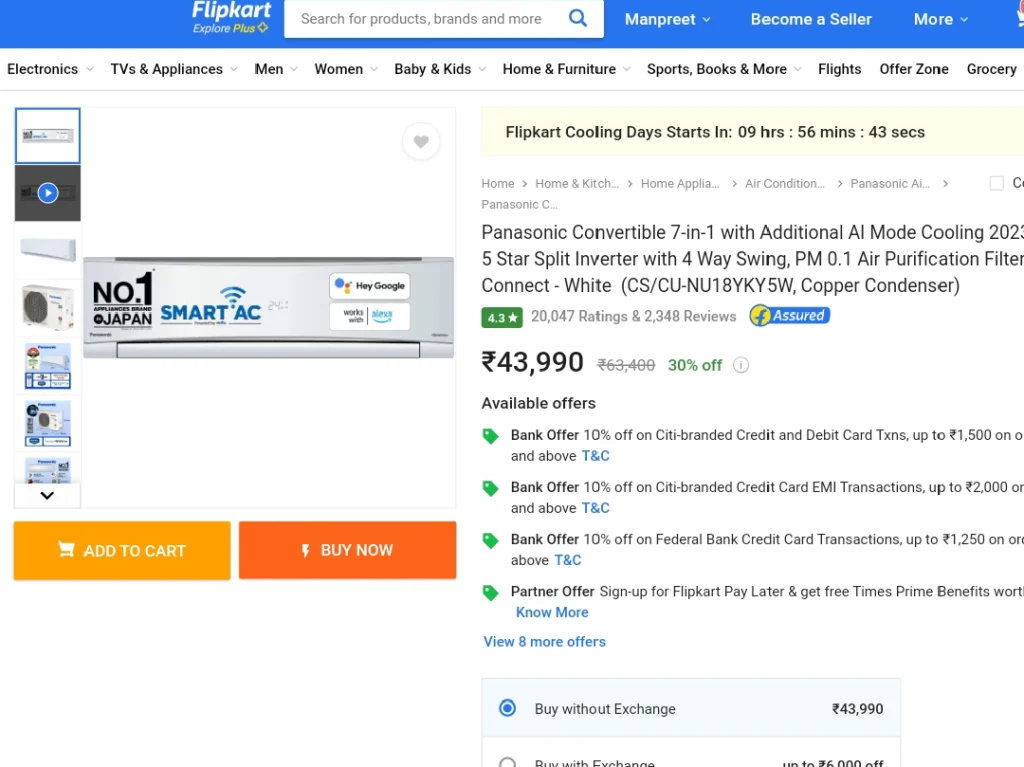Play the product video thumbnail
The height and width of the screenshot is (767, 1024).
(48, 193)
